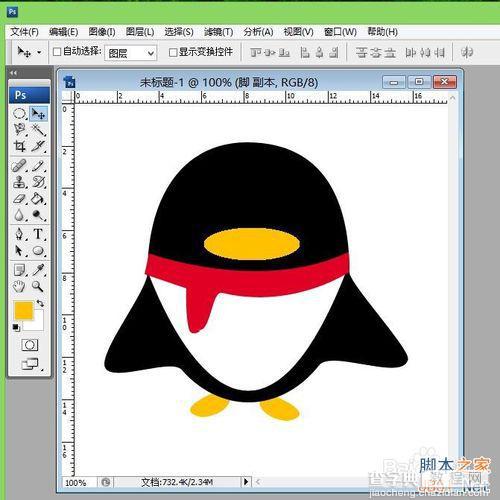
Task: Open the 分析(A) menu
Action: pyautogui.click(x=258, y=32)
